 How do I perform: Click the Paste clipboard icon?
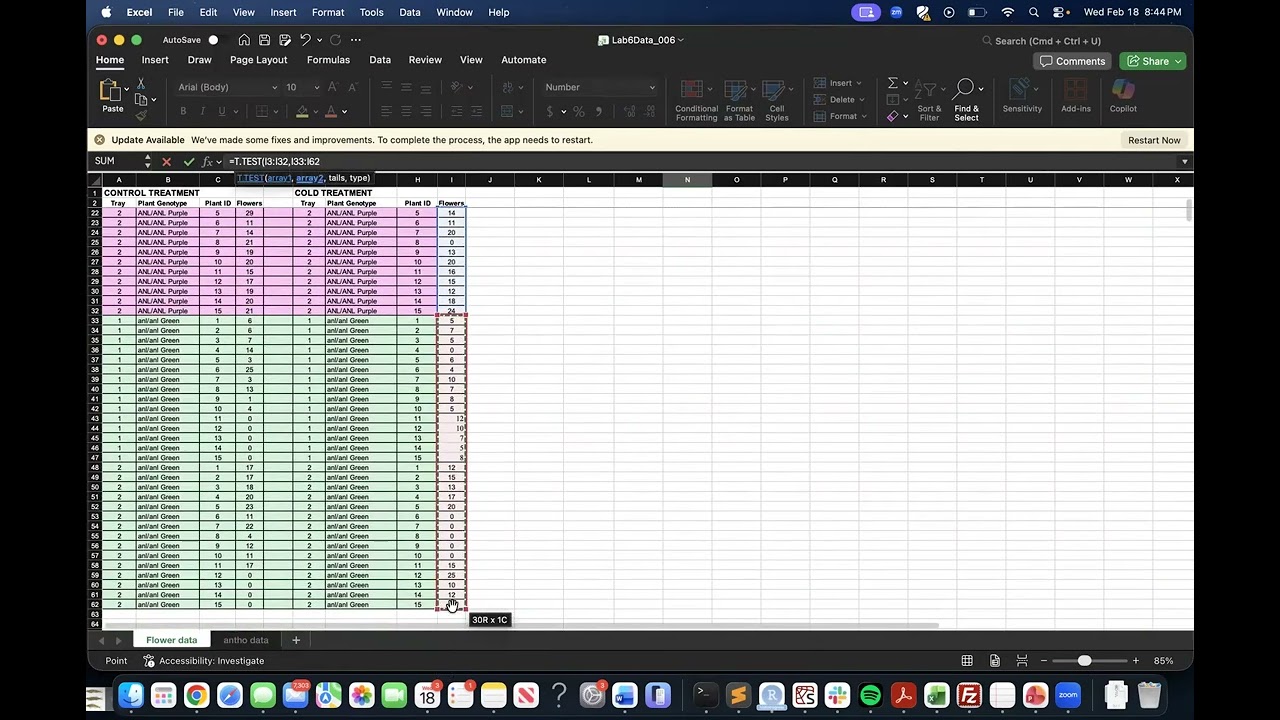pos(112,91)
